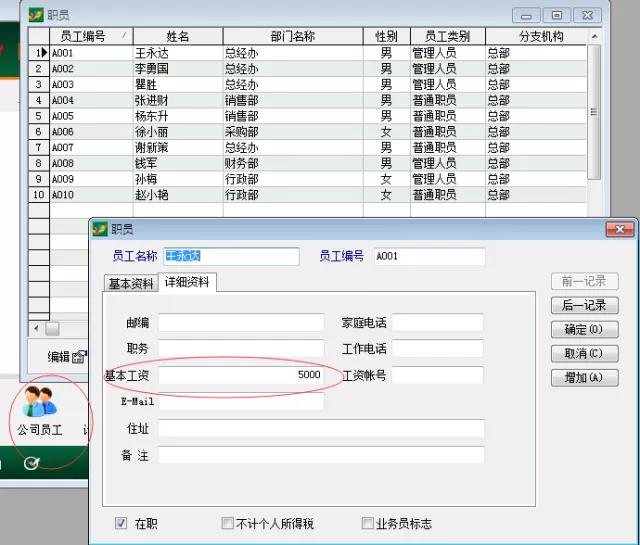
Task: Click the 姓名 column header
Action: [x=178, y=36]
